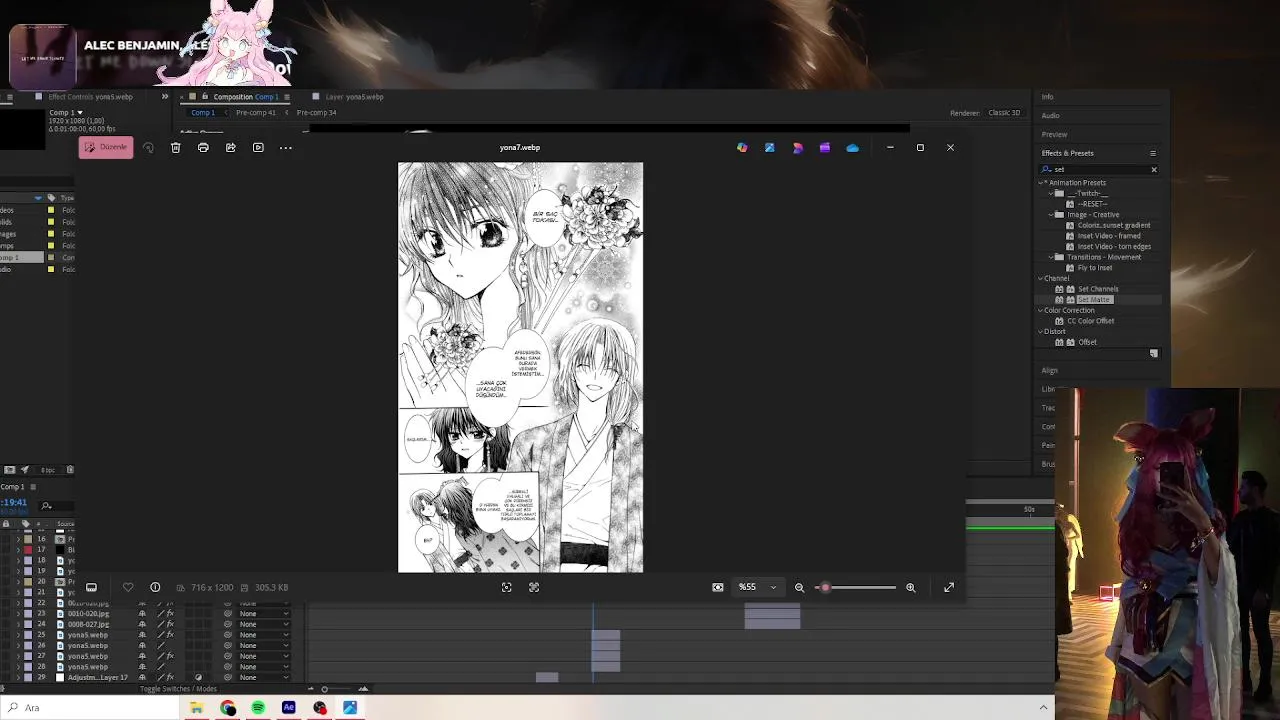Open the Preview panel in After Effects

1054,134
